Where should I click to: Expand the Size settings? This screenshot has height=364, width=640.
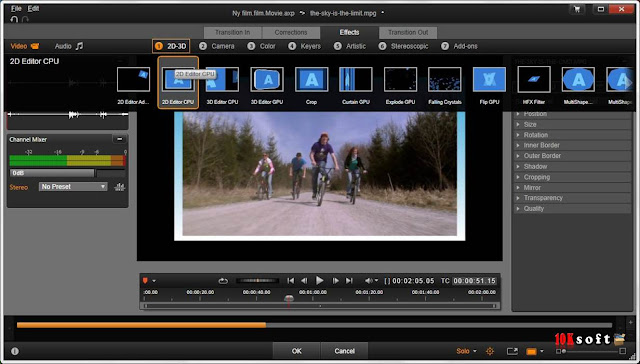[573, 124]
